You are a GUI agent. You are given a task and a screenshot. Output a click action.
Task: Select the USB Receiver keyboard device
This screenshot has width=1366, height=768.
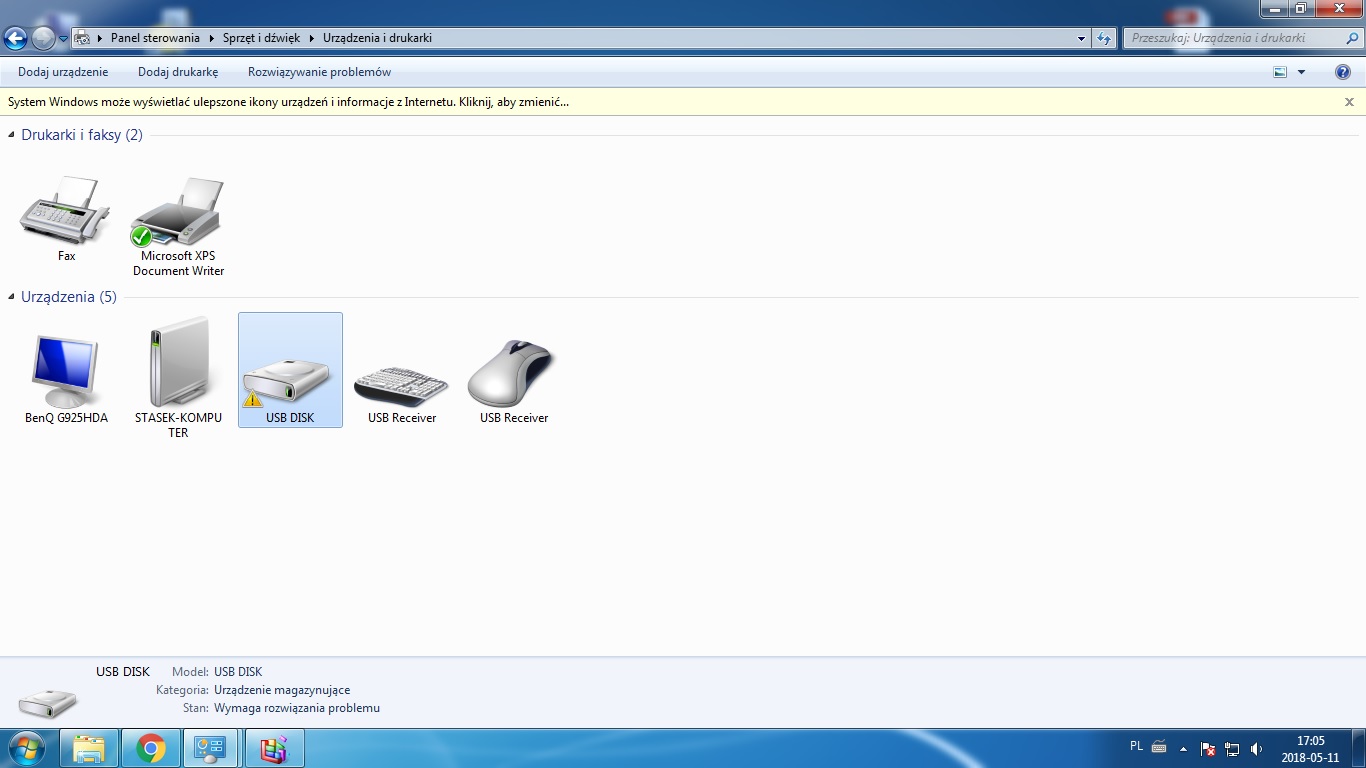click(x=401, y=380)
